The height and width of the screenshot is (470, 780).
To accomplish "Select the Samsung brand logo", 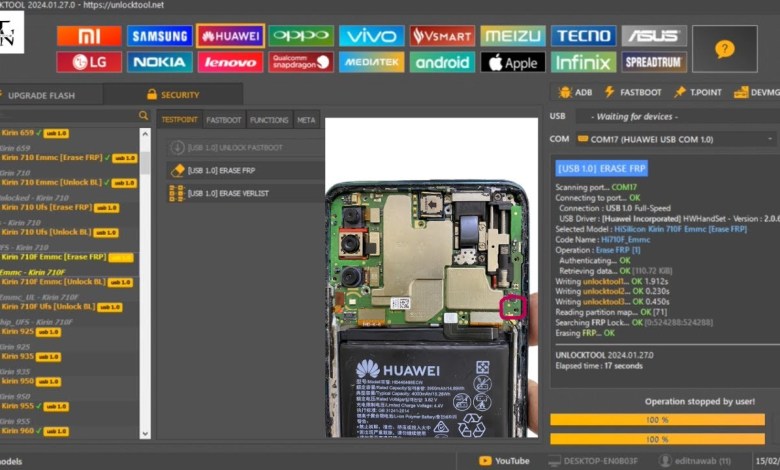I will pyautogui.click(x=159, y=36).
